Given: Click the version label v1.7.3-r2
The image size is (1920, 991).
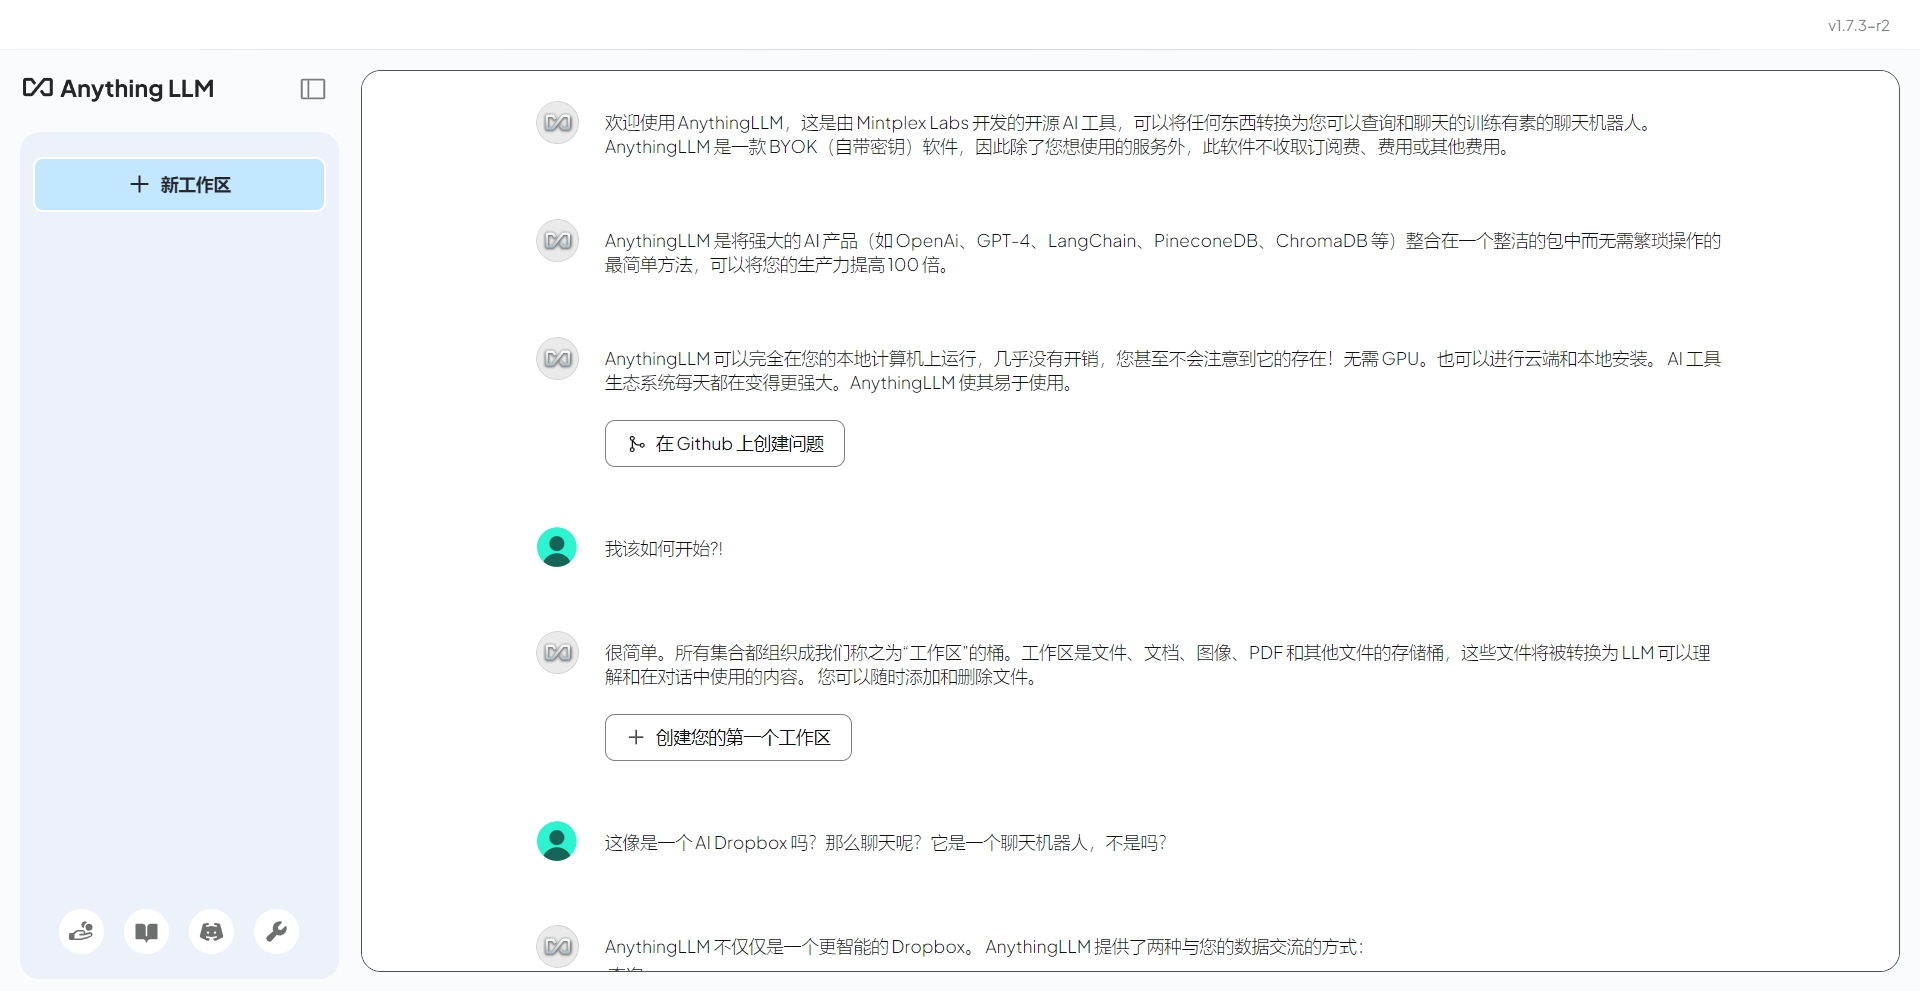Looking at the screenshot, I should pos(1858,26).
